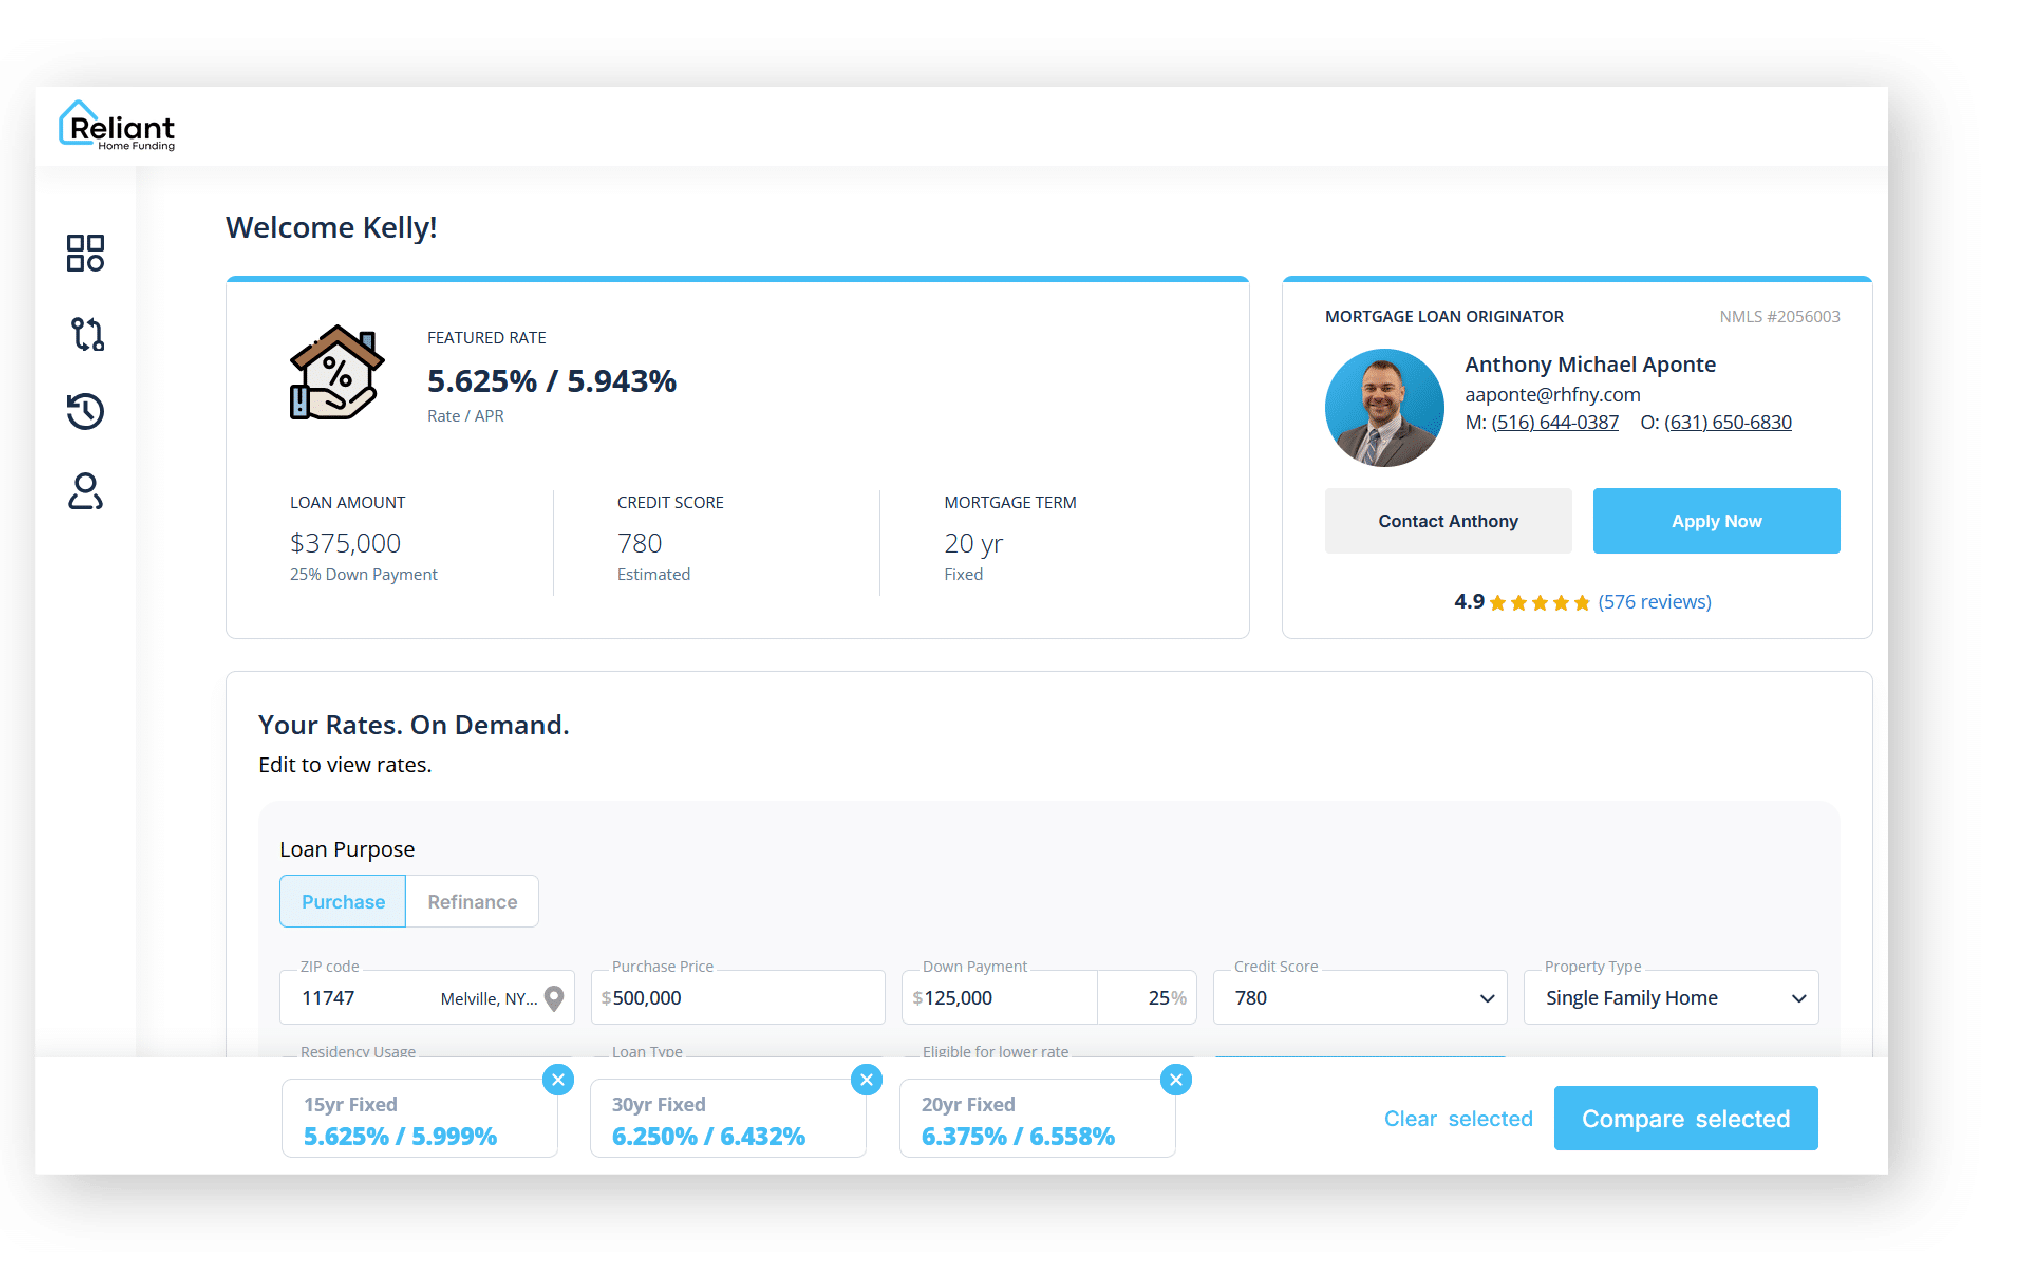The width and height of the screenshot is (2018, 1273).
Task: Open the Property Type dropdown
Action: (1670, 998)
